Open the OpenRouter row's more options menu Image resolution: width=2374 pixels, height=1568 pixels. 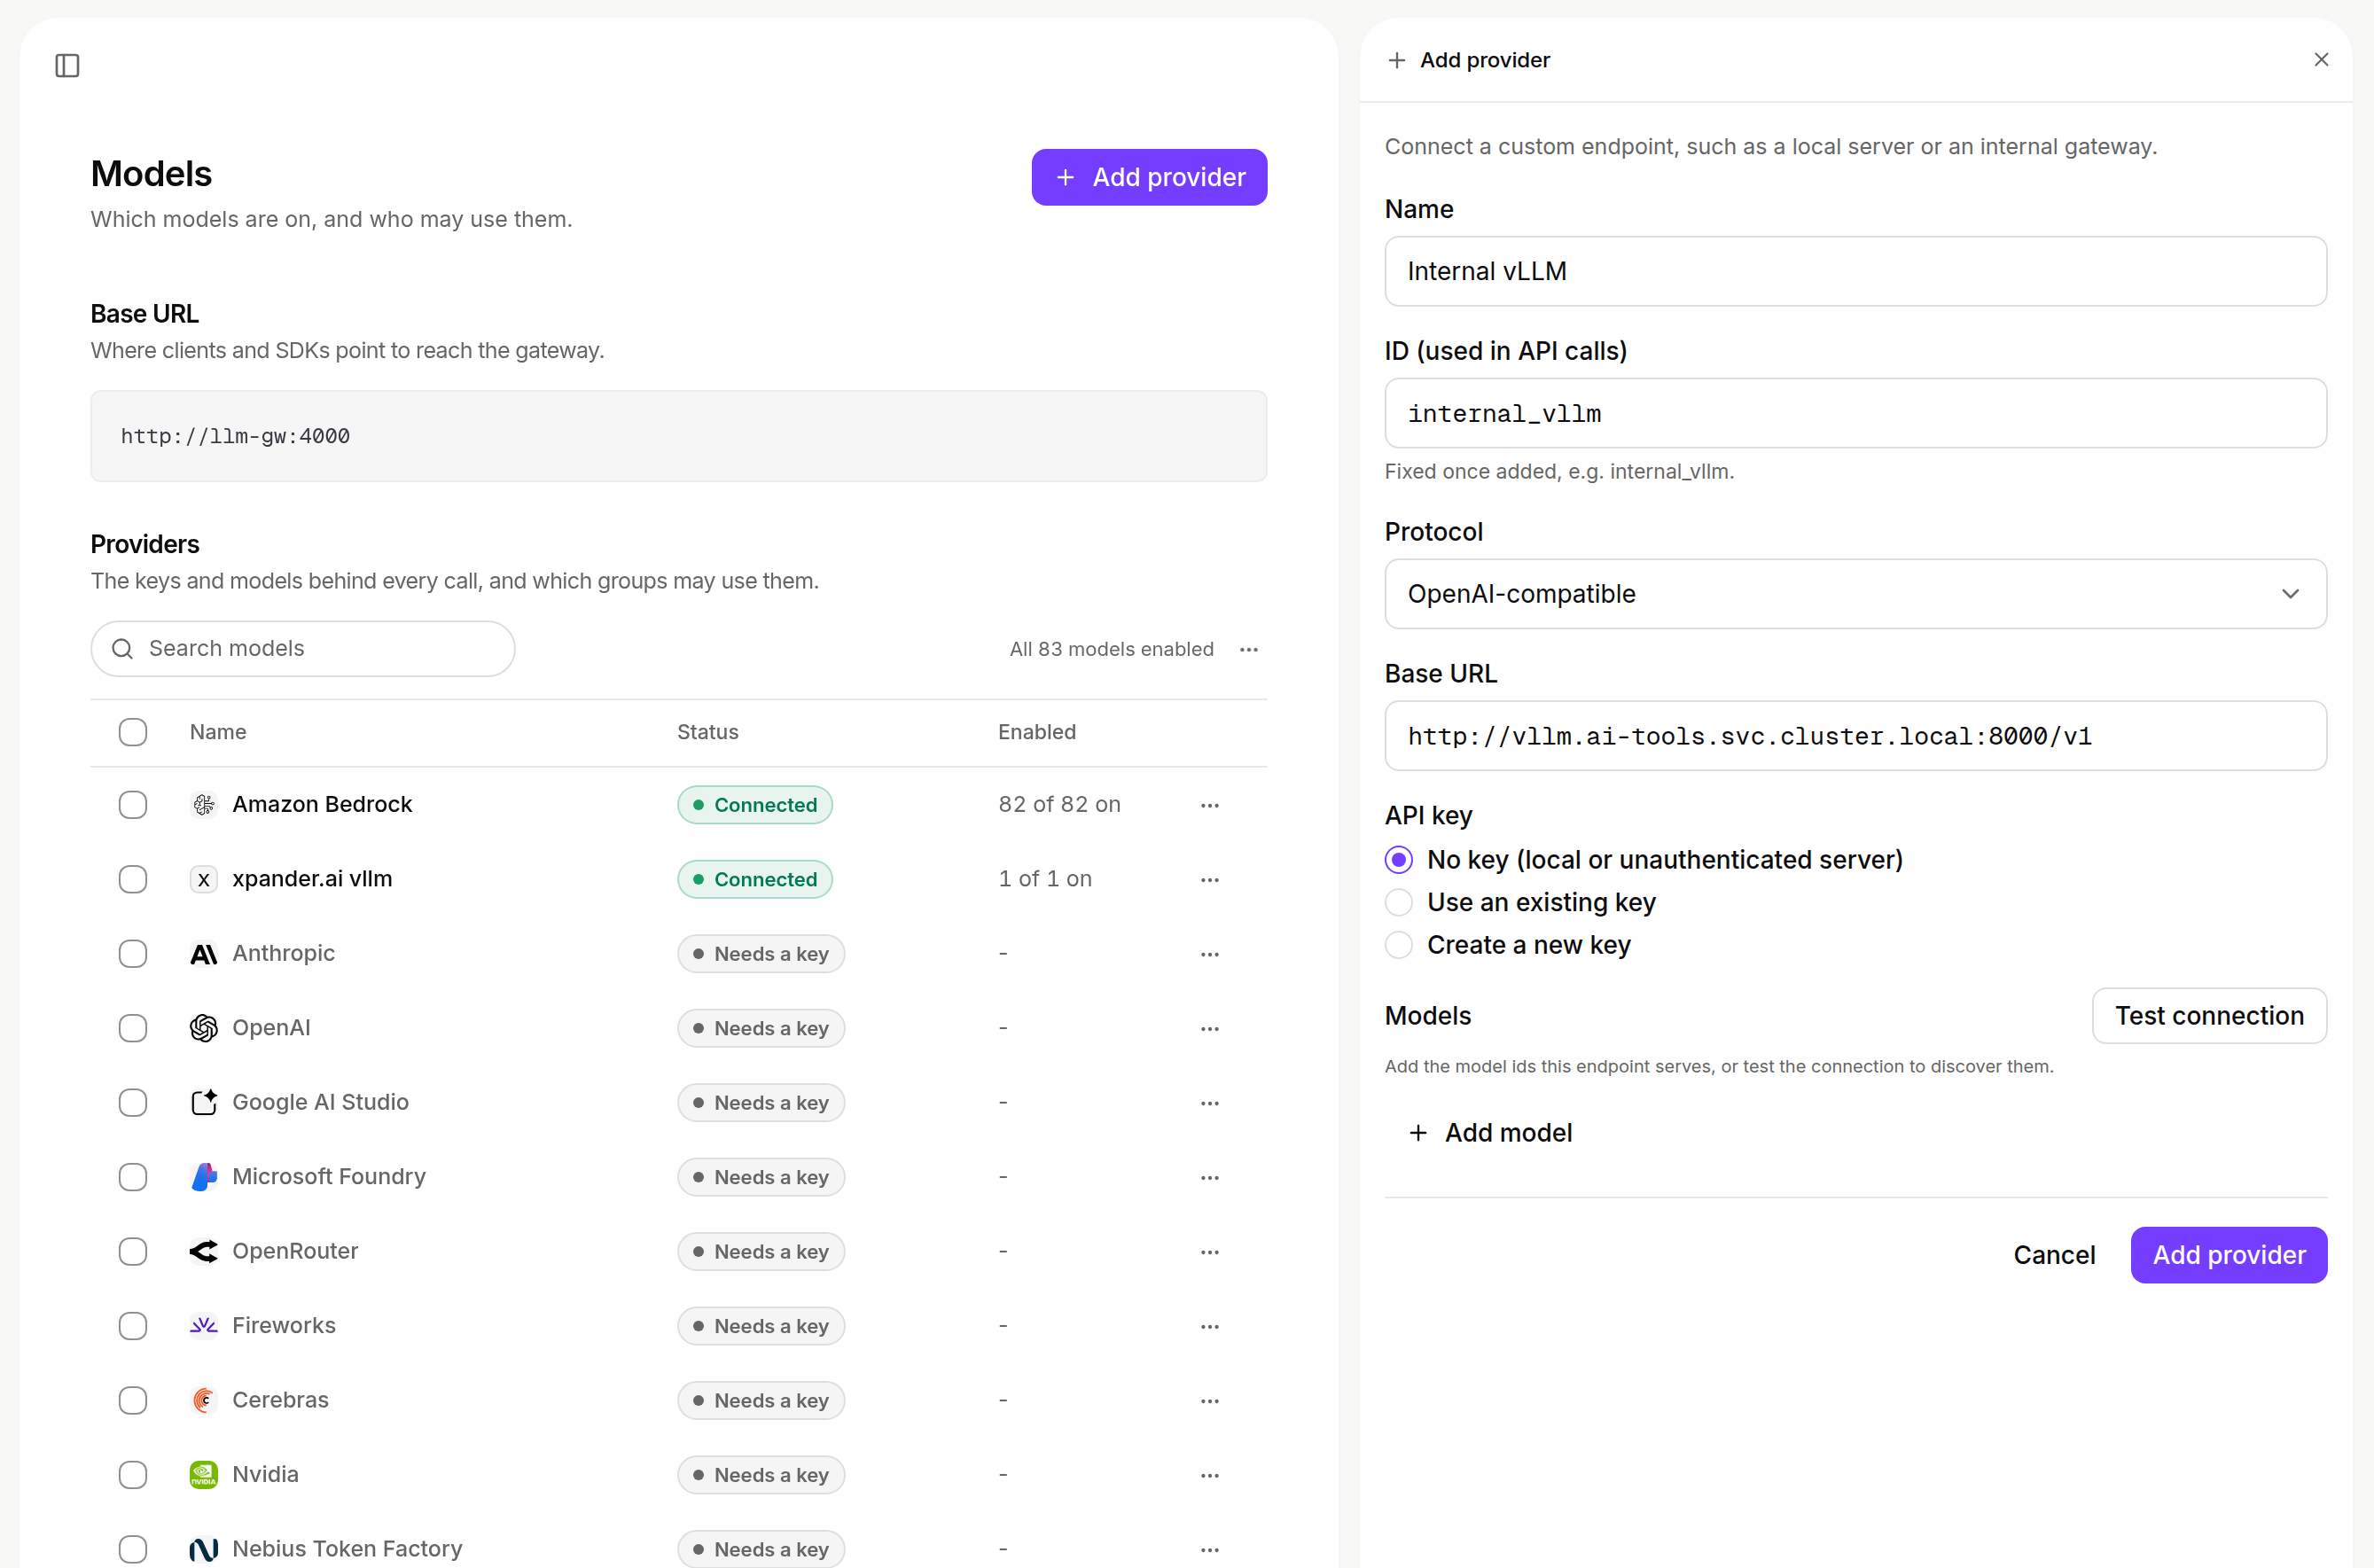click(1210, 1252)
